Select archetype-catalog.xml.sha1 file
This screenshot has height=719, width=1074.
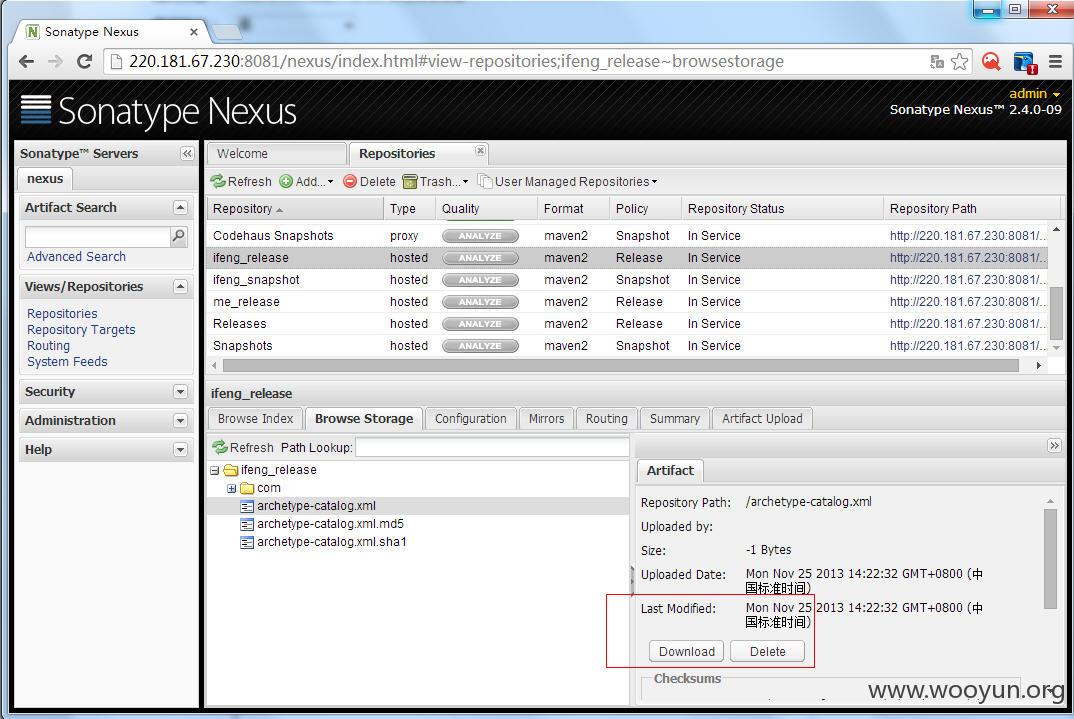point(332,542)
